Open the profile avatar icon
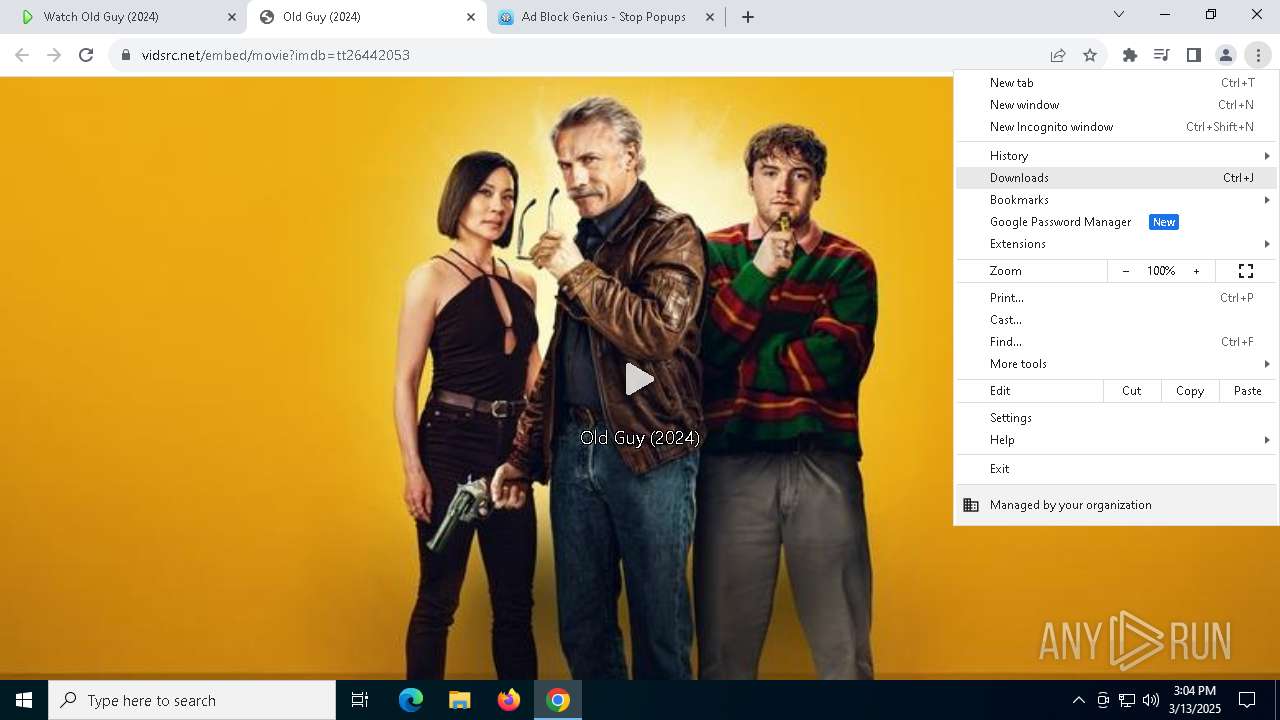Screen dimensions: 1280x720 [1226, 55]
